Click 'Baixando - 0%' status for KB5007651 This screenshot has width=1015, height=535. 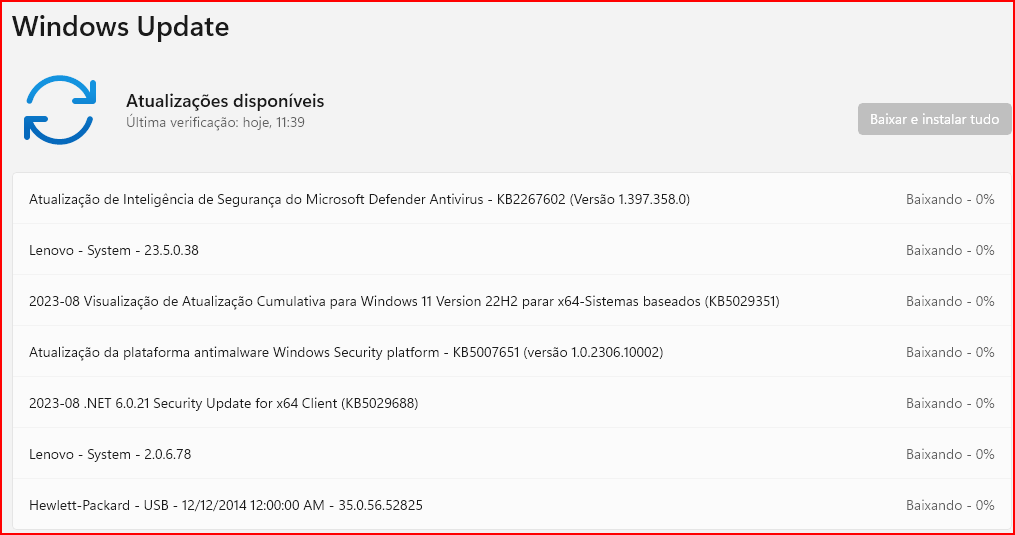[950, 352]
